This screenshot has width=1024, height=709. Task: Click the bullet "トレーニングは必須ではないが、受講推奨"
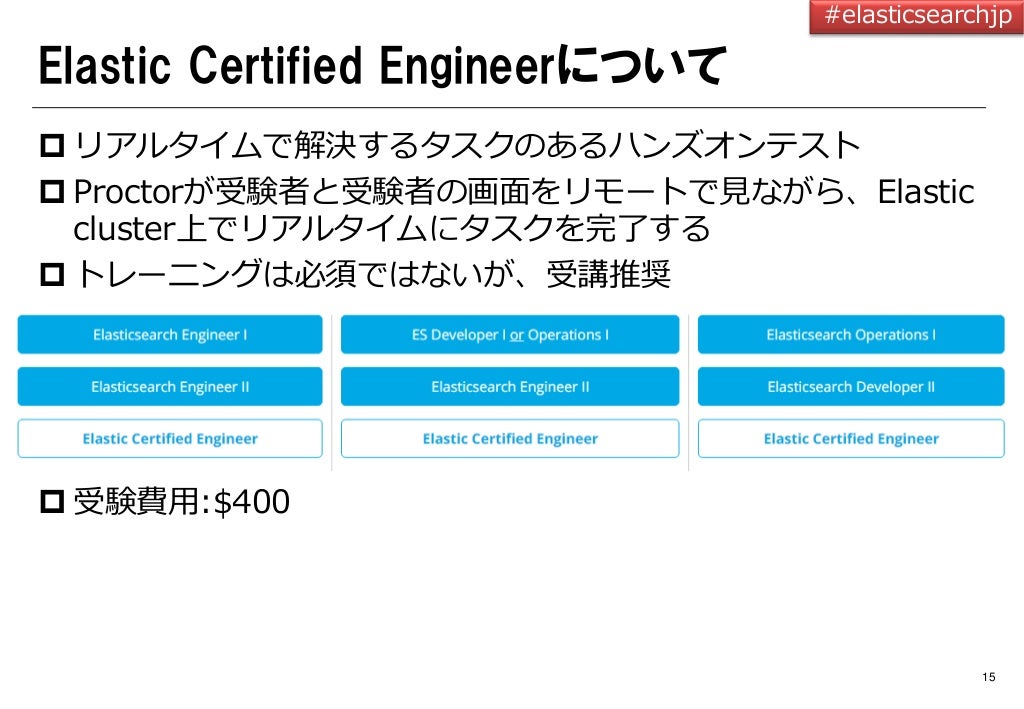click(x=372, y=274)
